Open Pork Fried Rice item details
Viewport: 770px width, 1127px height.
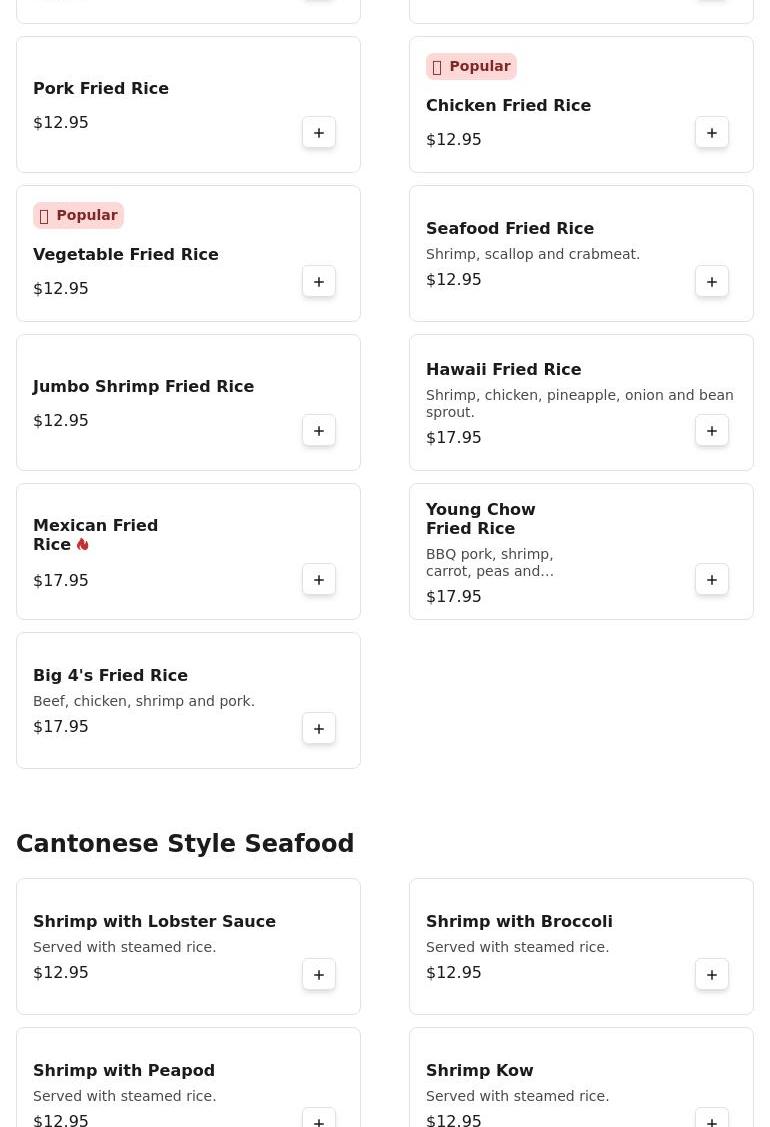coord(101,89)
